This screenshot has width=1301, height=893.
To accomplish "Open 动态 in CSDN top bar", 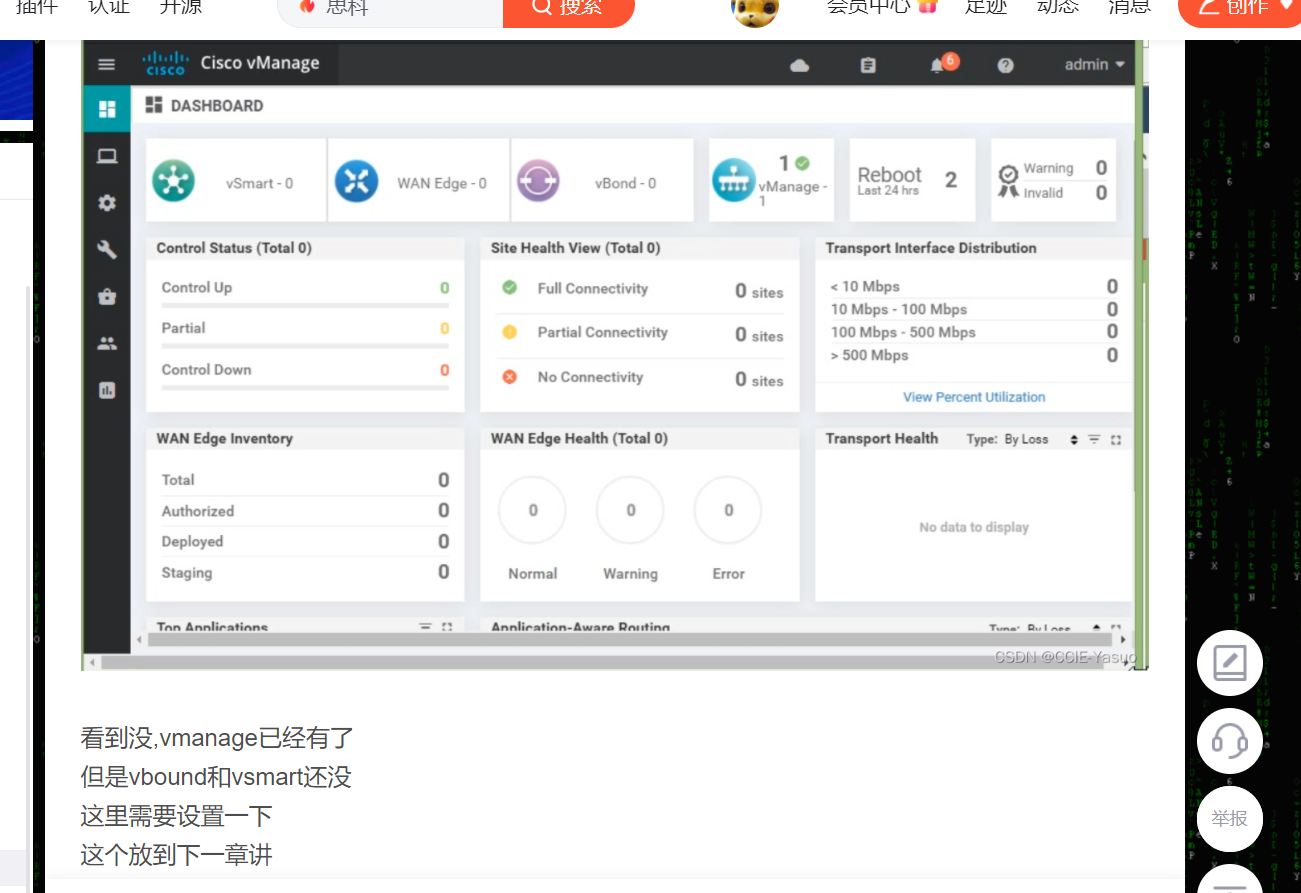I will 1058,8.
